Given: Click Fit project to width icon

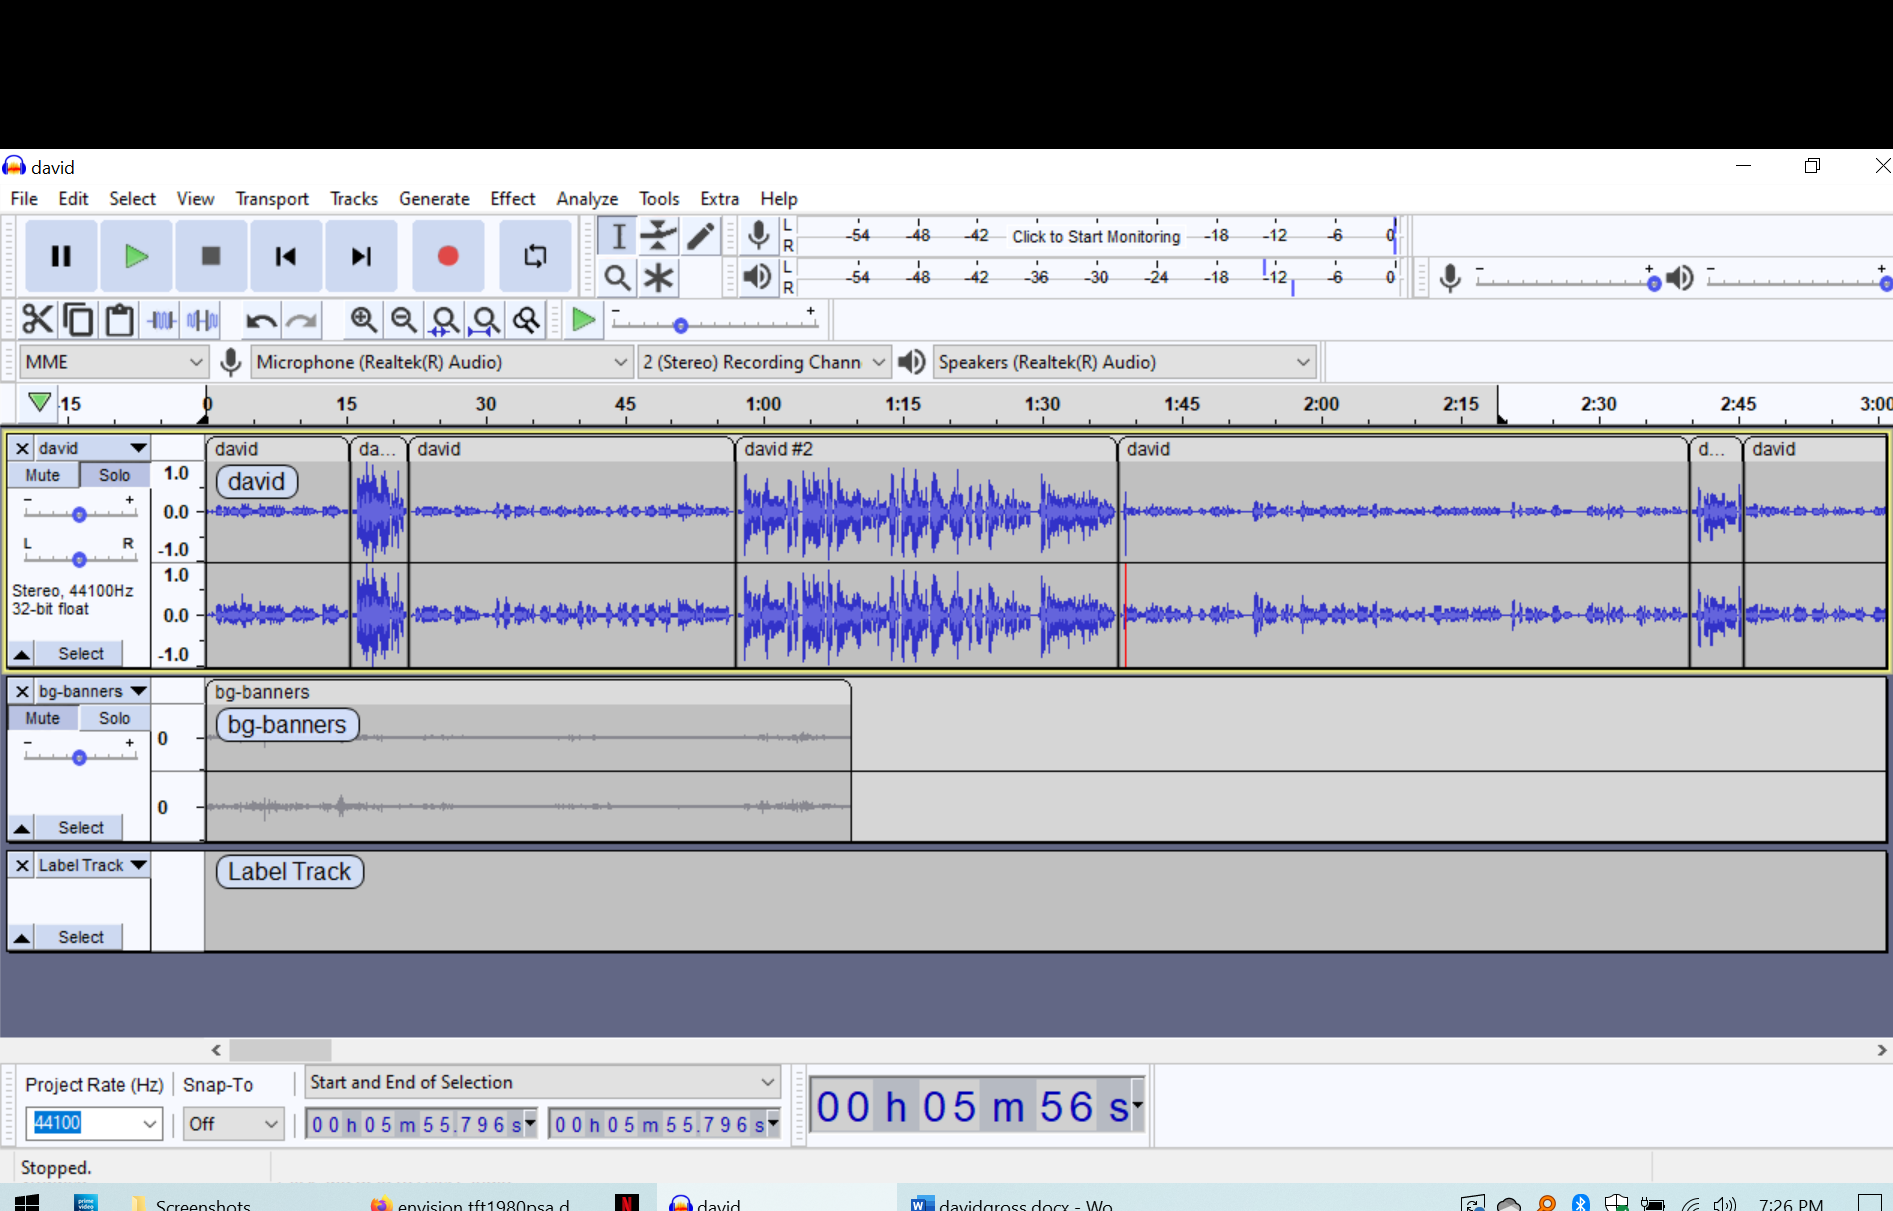Looking at the screenshot, I should point(486,320).
